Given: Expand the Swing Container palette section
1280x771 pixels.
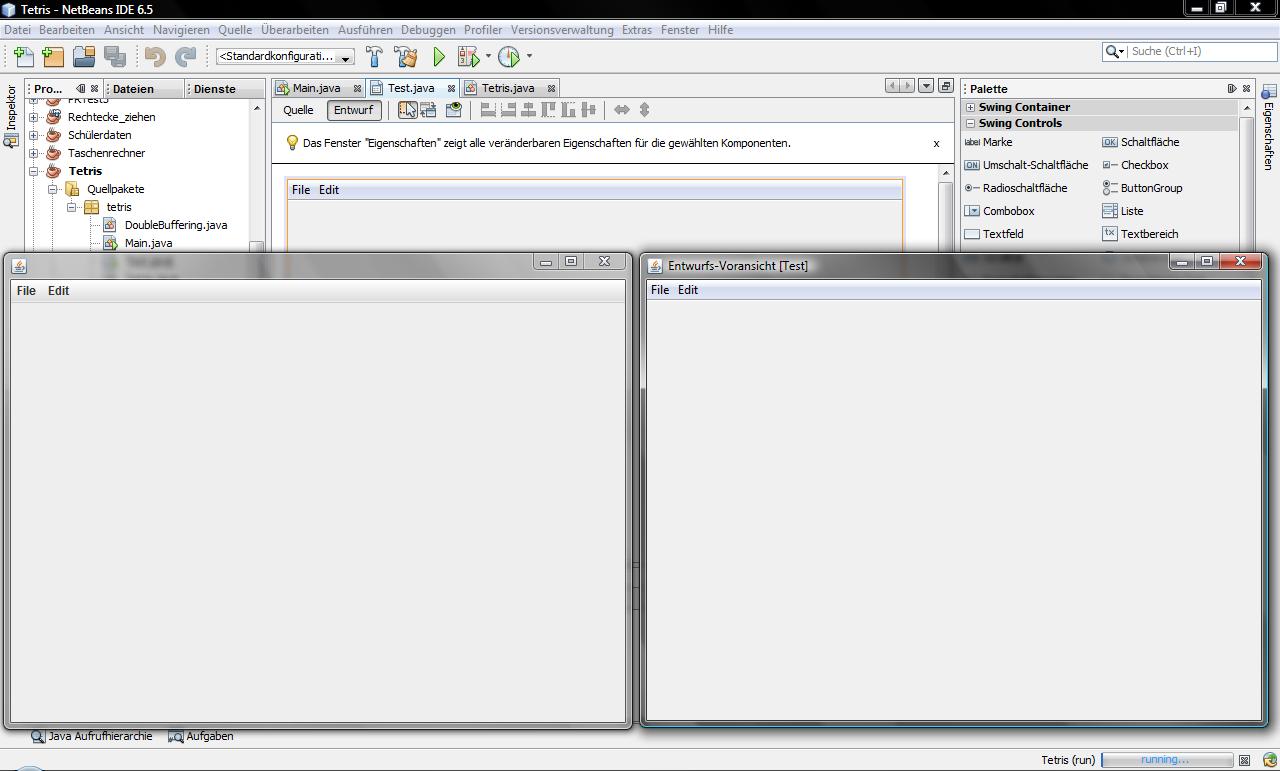Looking at the screenshot, I should tap(970, 107).
